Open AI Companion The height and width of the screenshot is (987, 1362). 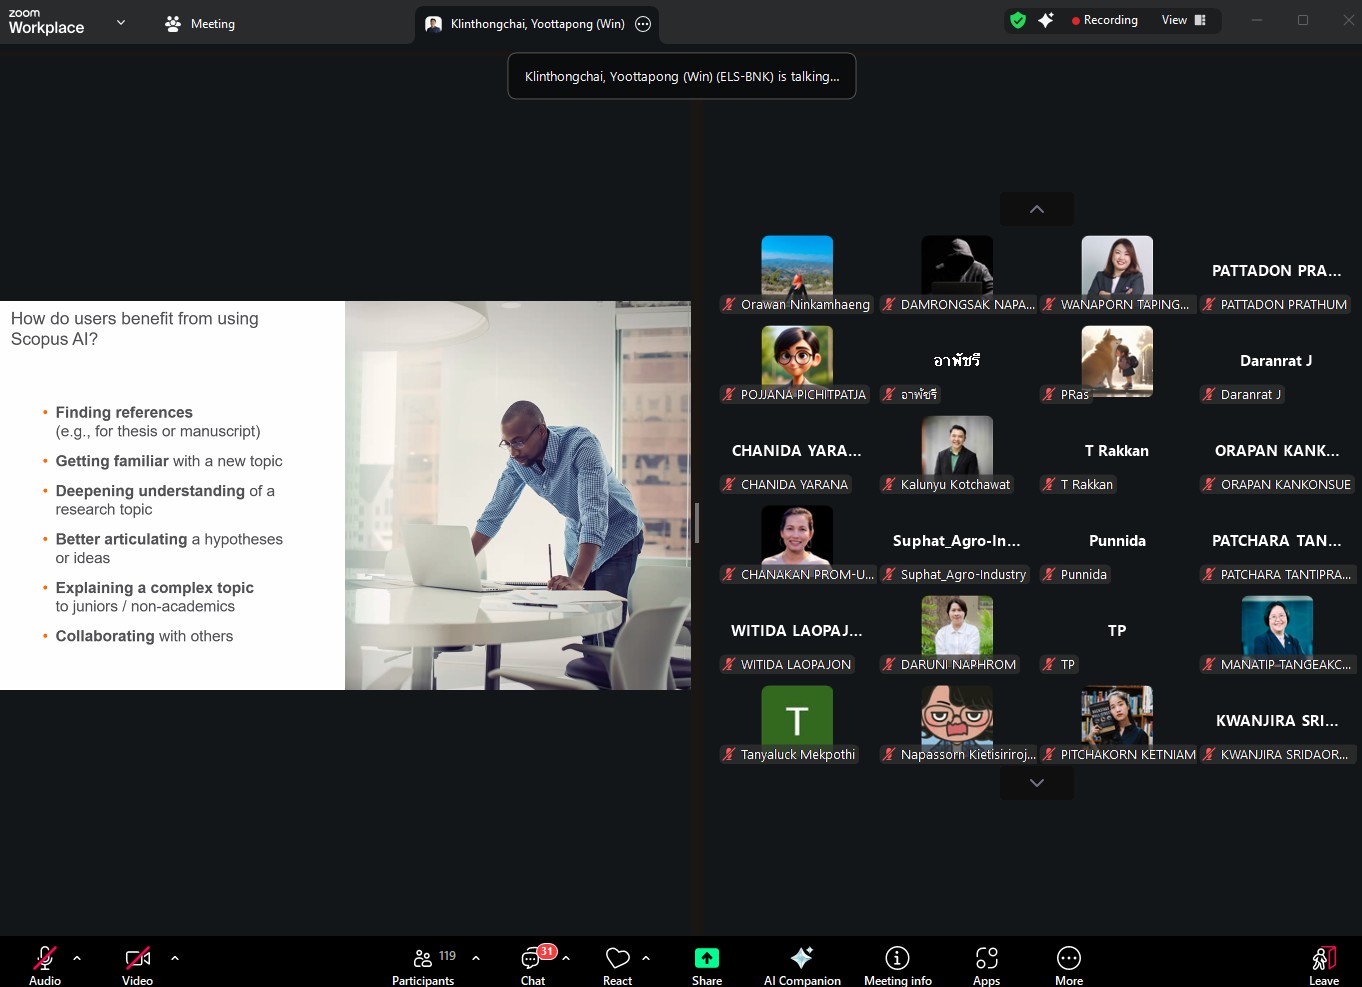pos(801,958)
